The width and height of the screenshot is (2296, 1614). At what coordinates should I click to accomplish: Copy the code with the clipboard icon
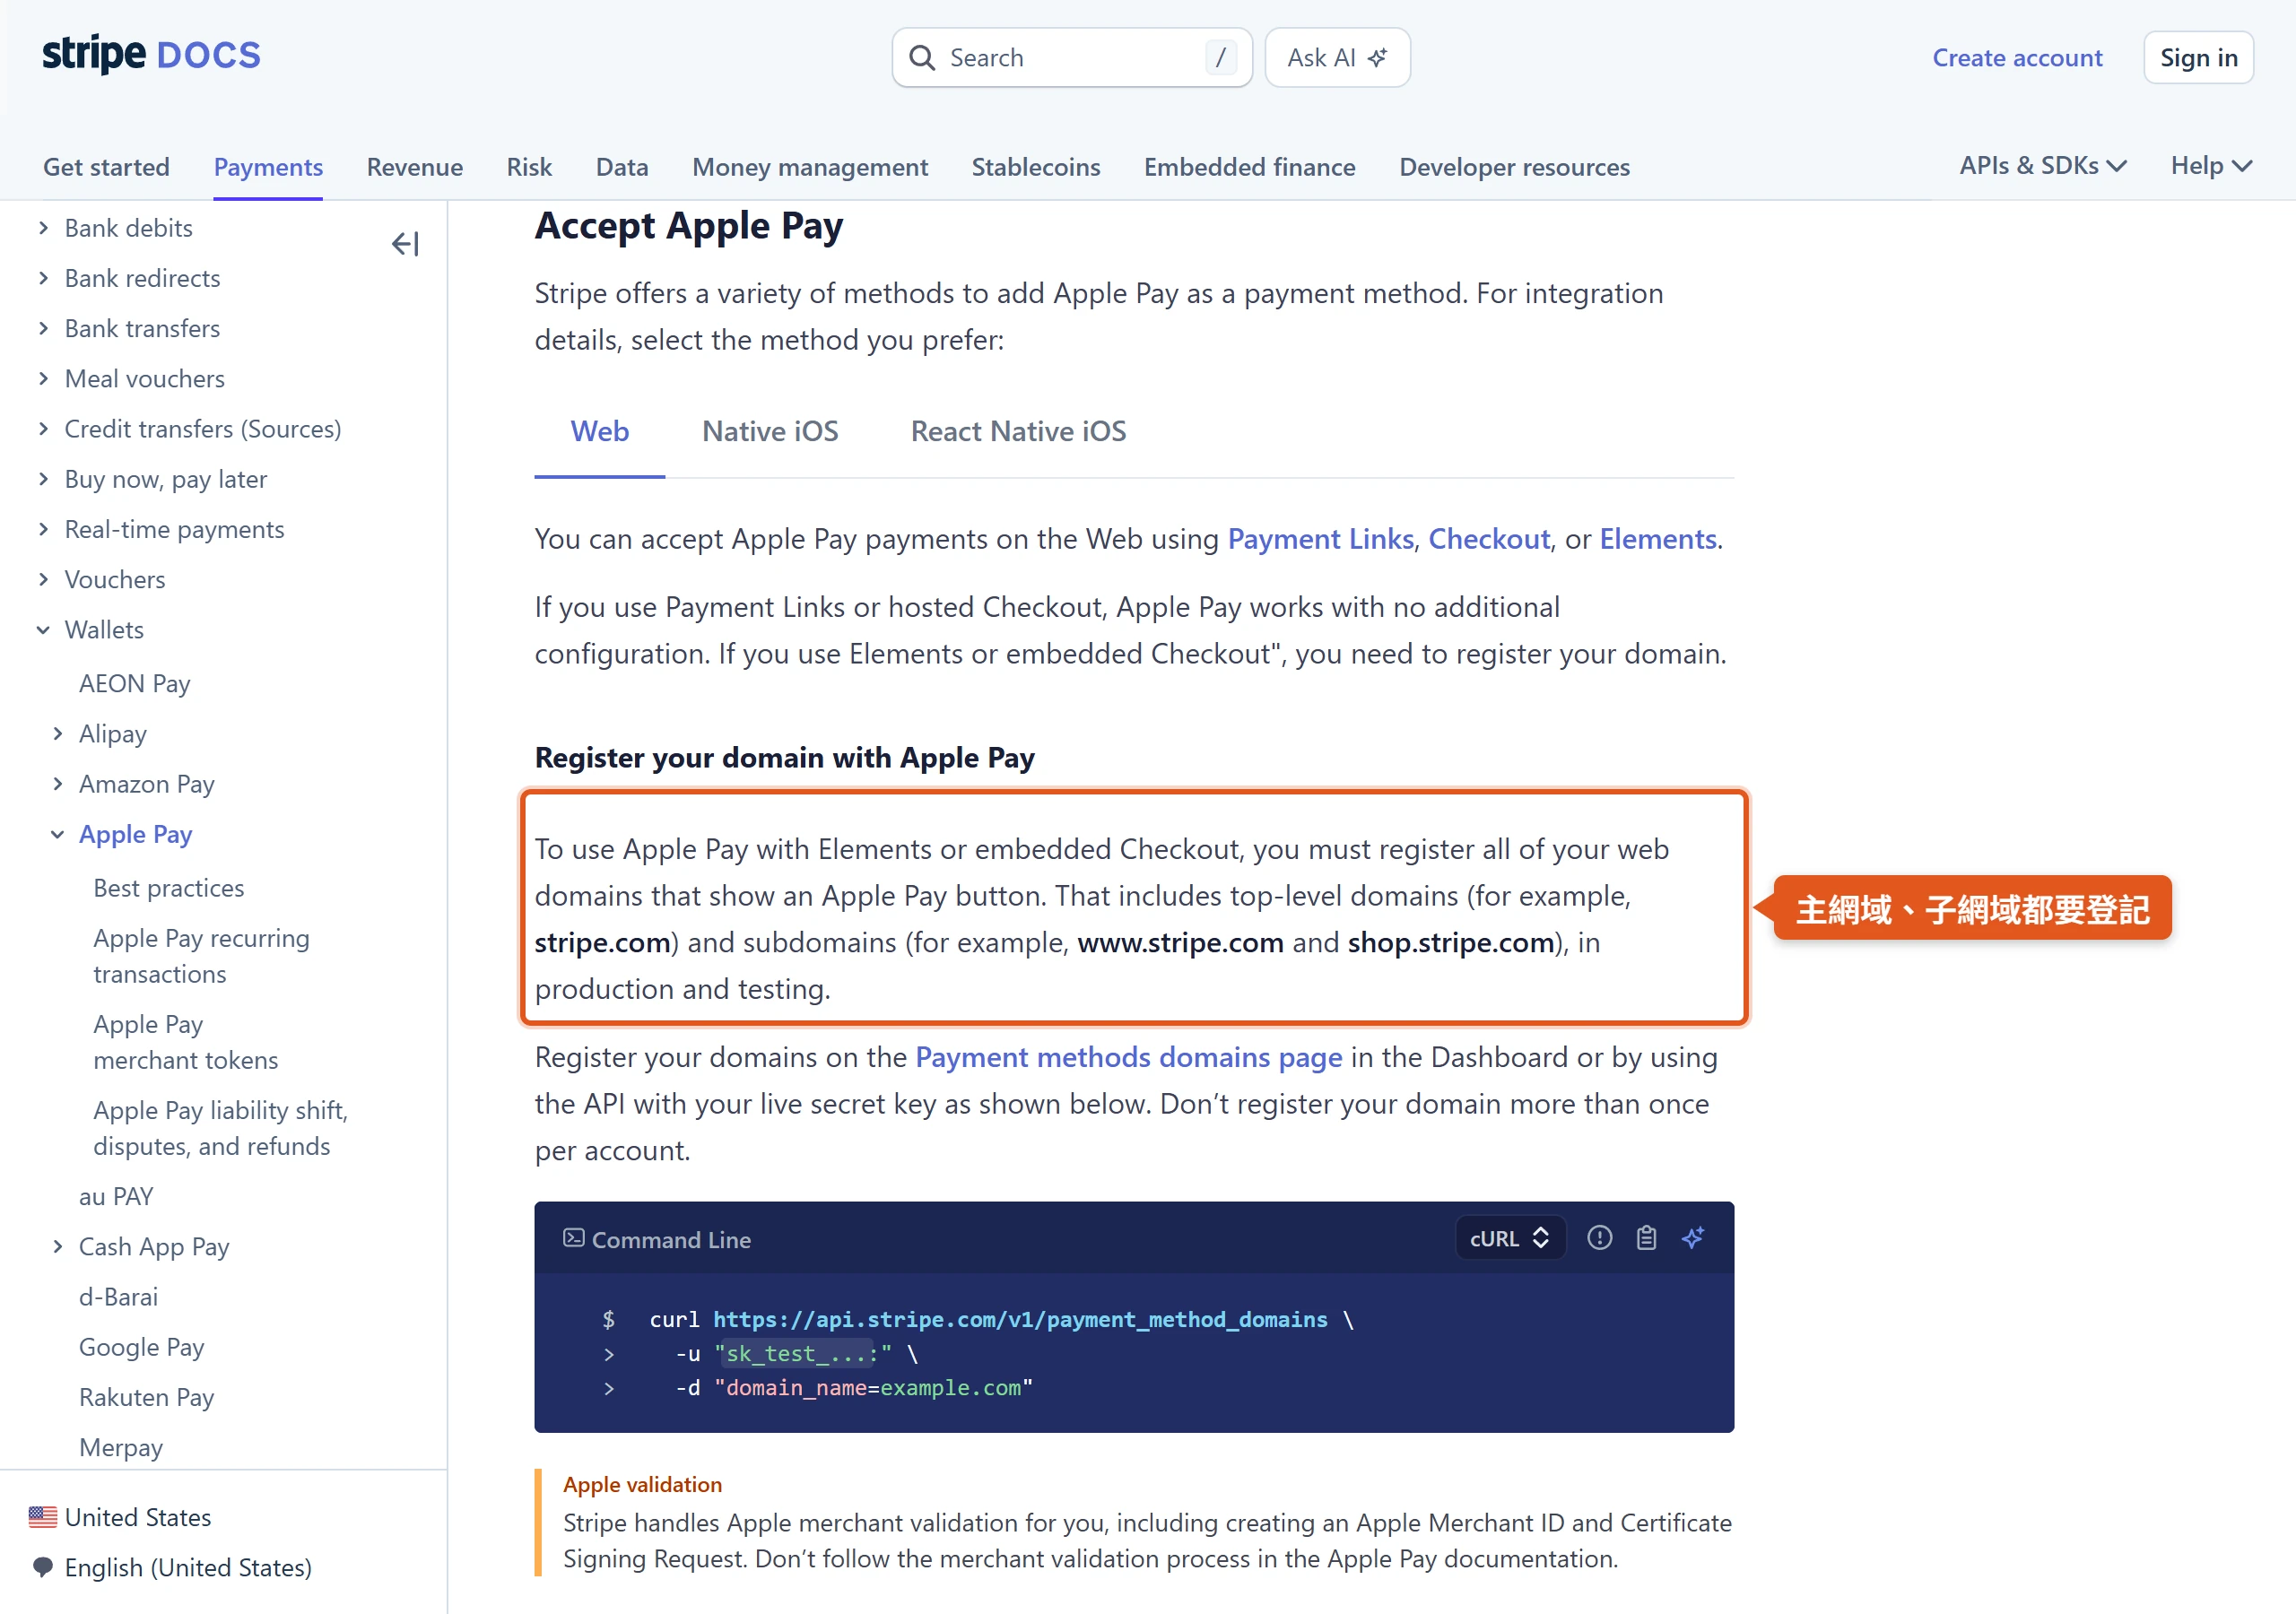(x=1646, y=1238)
